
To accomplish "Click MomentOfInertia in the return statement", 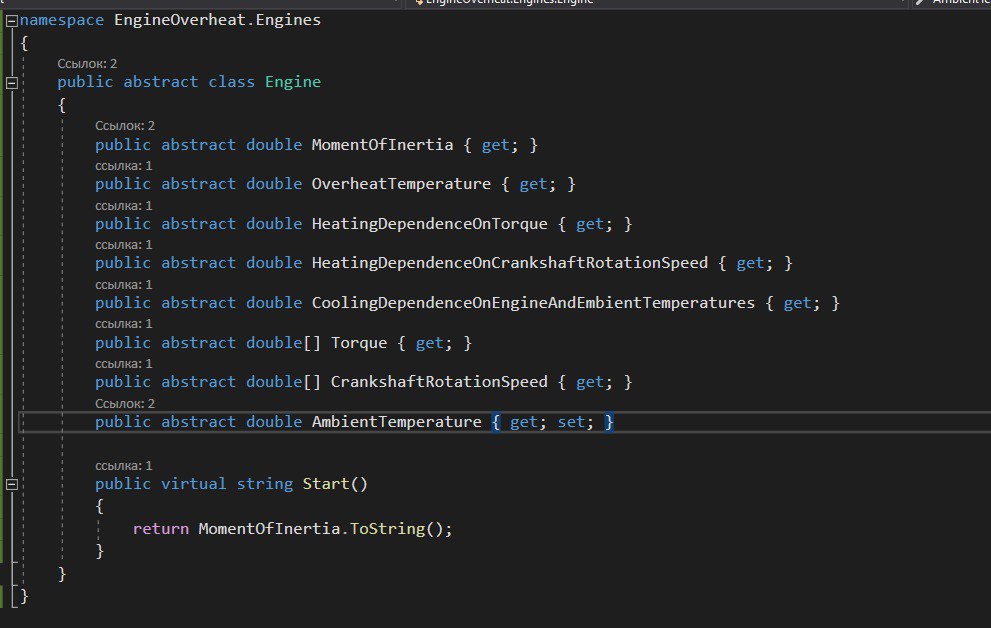I will pyautogui.click(x=269, y=529).
